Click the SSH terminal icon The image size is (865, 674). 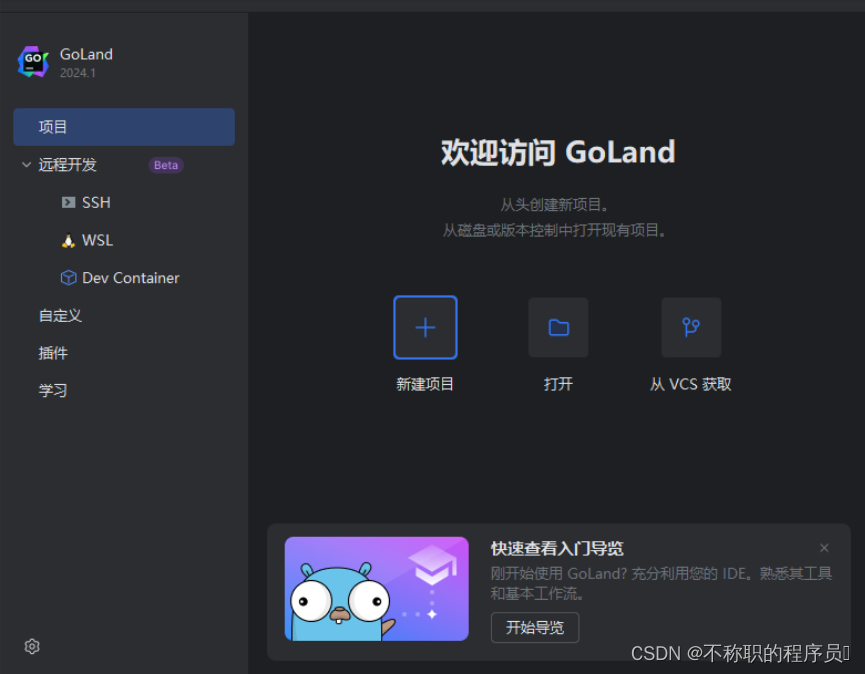tap(68, 202)
